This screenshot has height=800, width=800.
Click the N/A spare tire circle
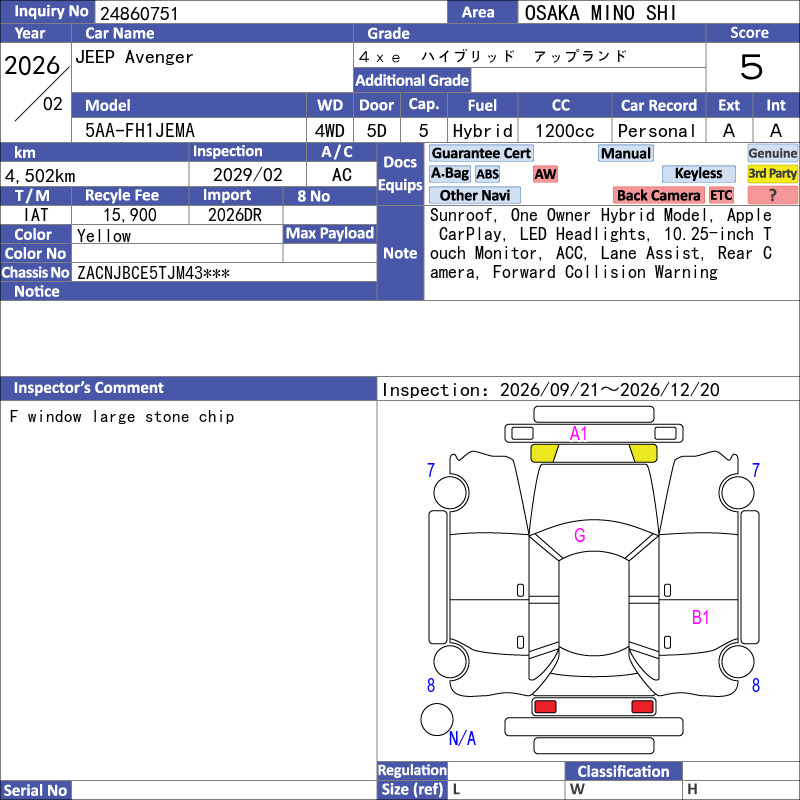tap(437, 719)
